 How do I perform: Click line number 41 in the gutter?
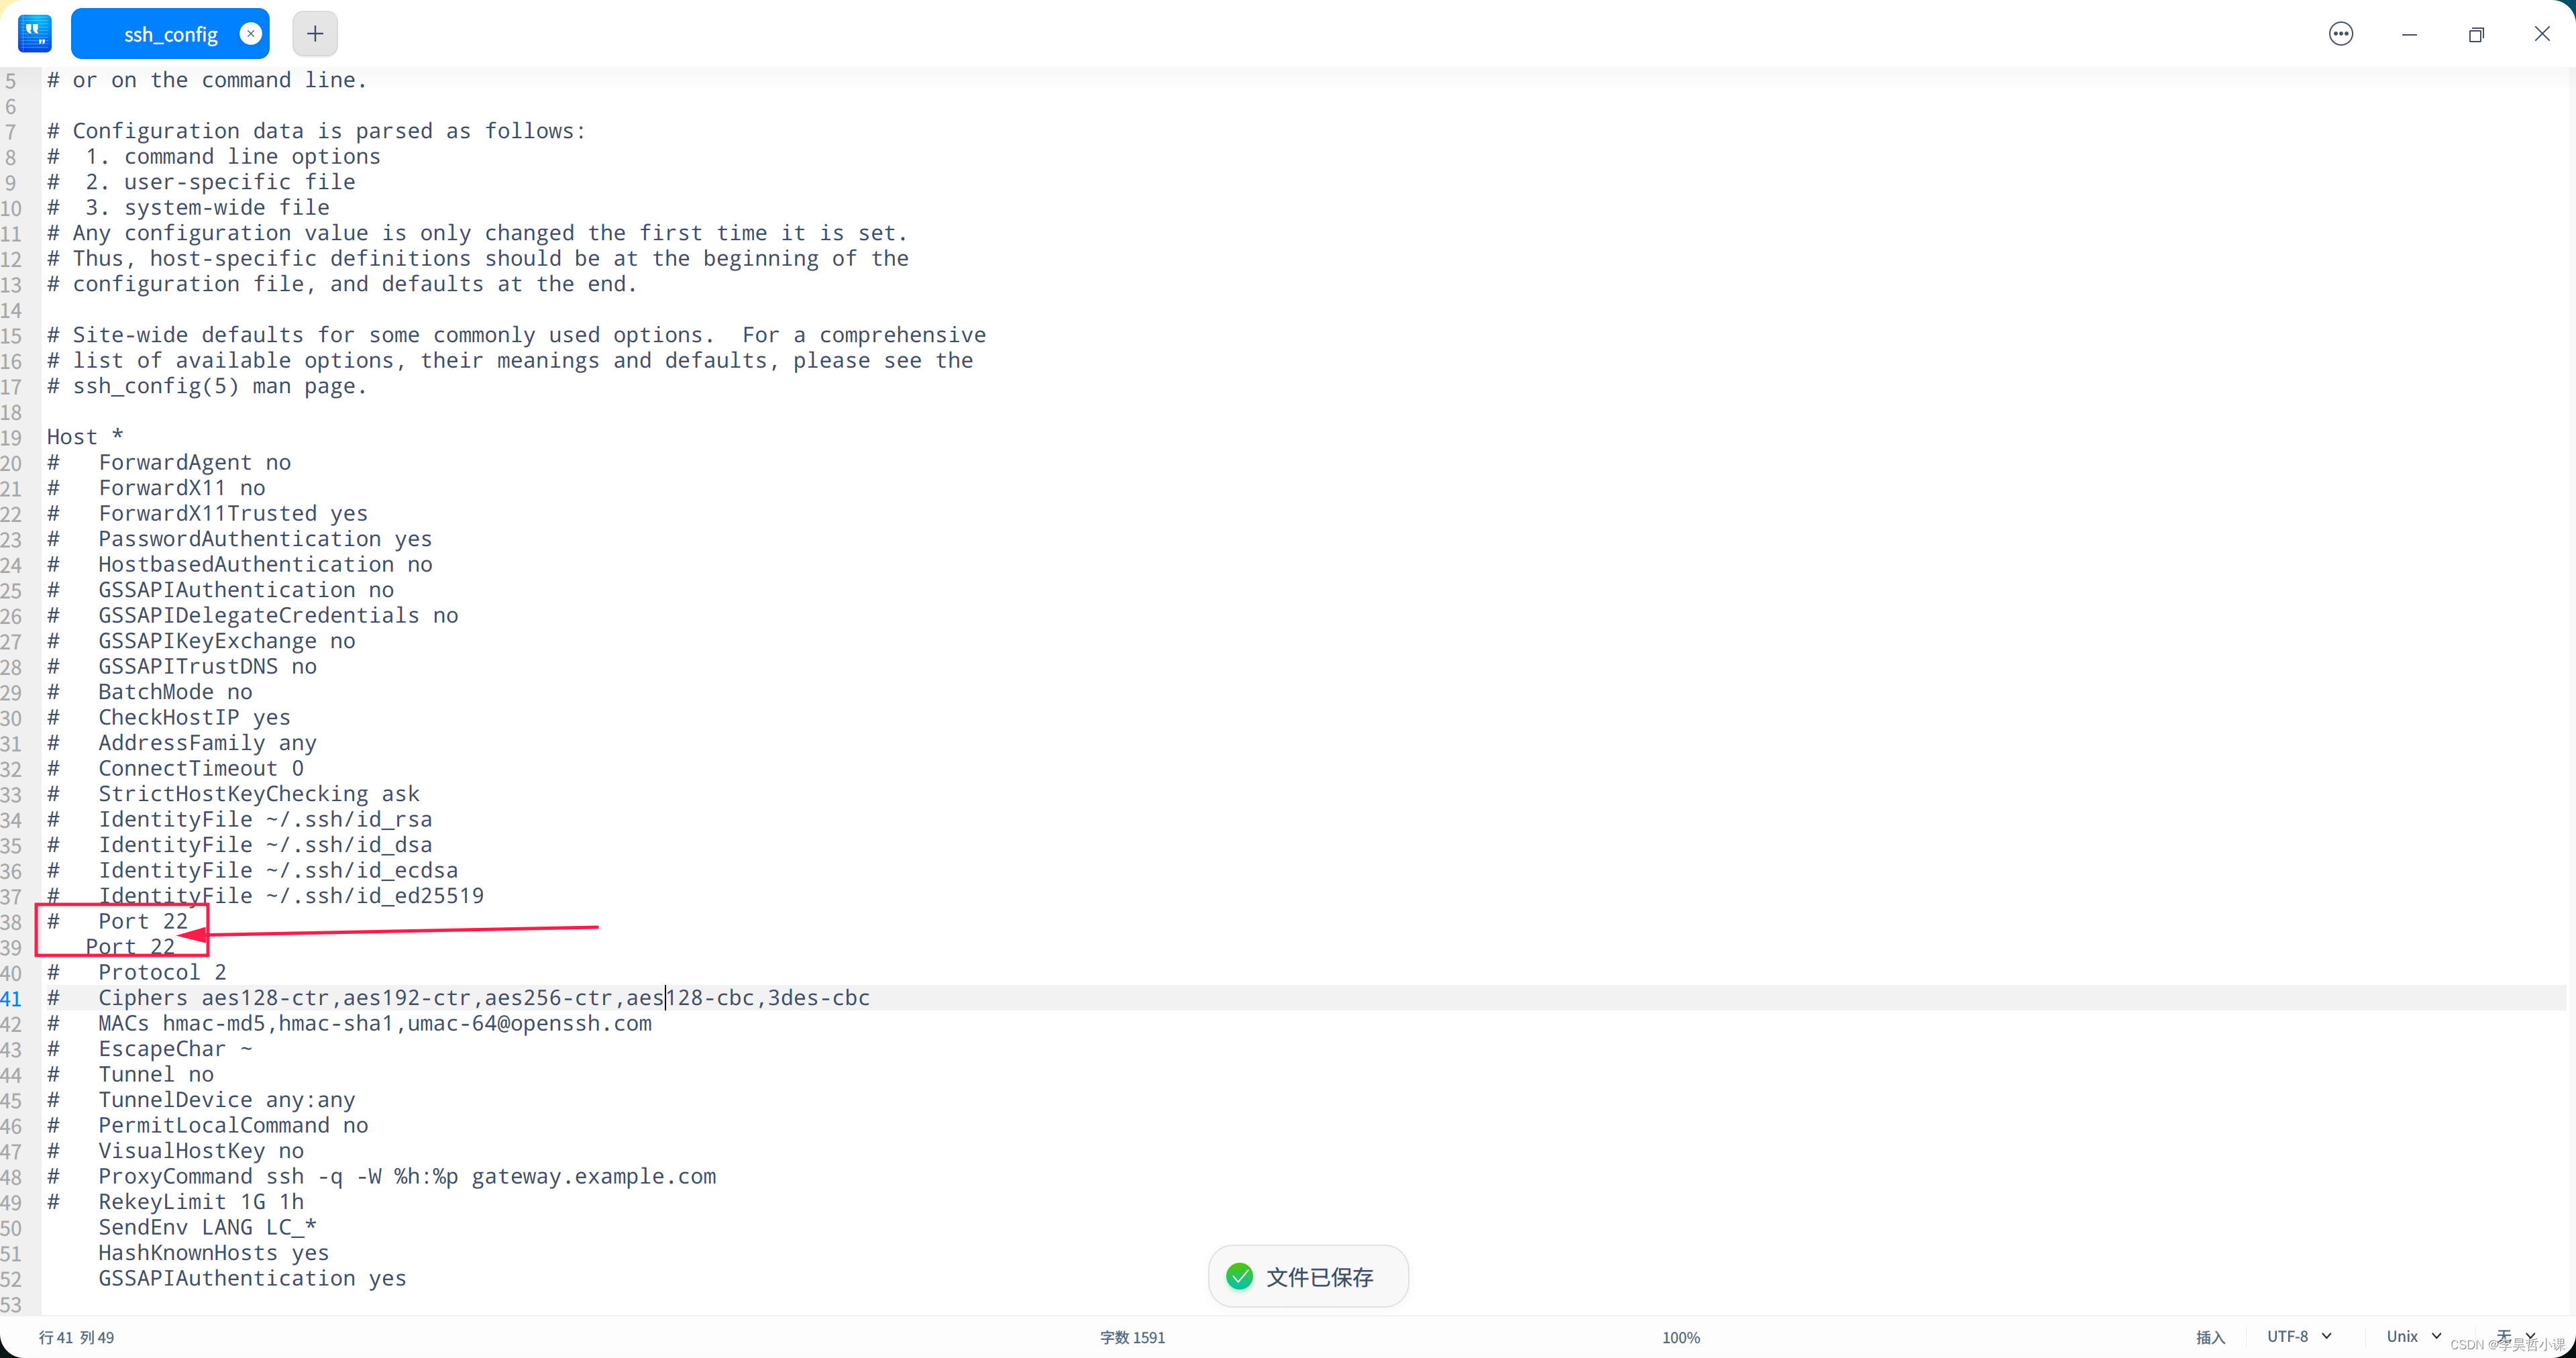click(11, 999)
